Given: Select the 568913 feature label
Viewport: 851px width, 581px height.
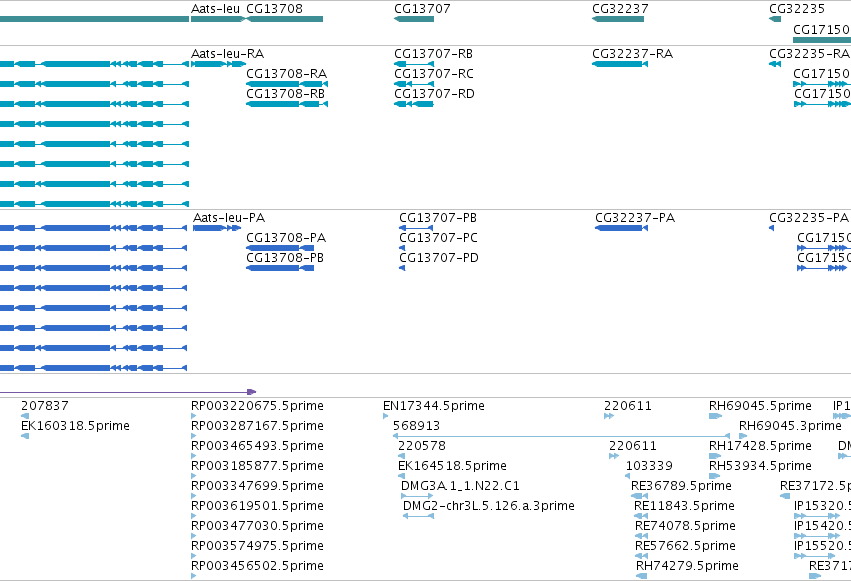Looking at the screenshot, I should (x=416, y=426).
